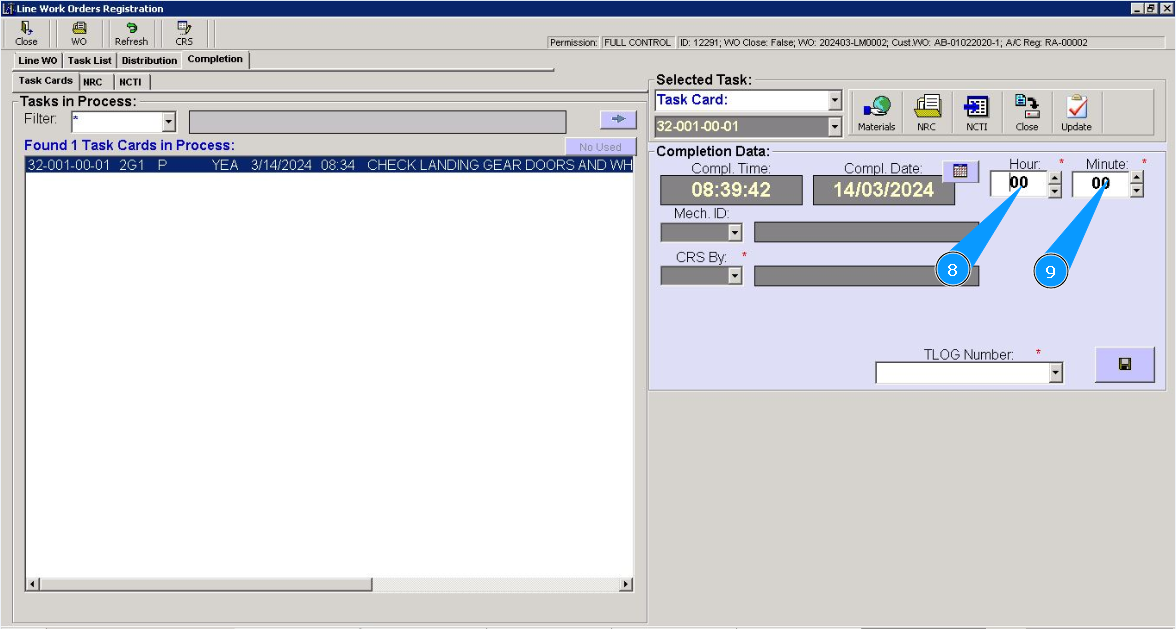Click the CRS By name field
1176x629 pixels.
coord(866,276)
